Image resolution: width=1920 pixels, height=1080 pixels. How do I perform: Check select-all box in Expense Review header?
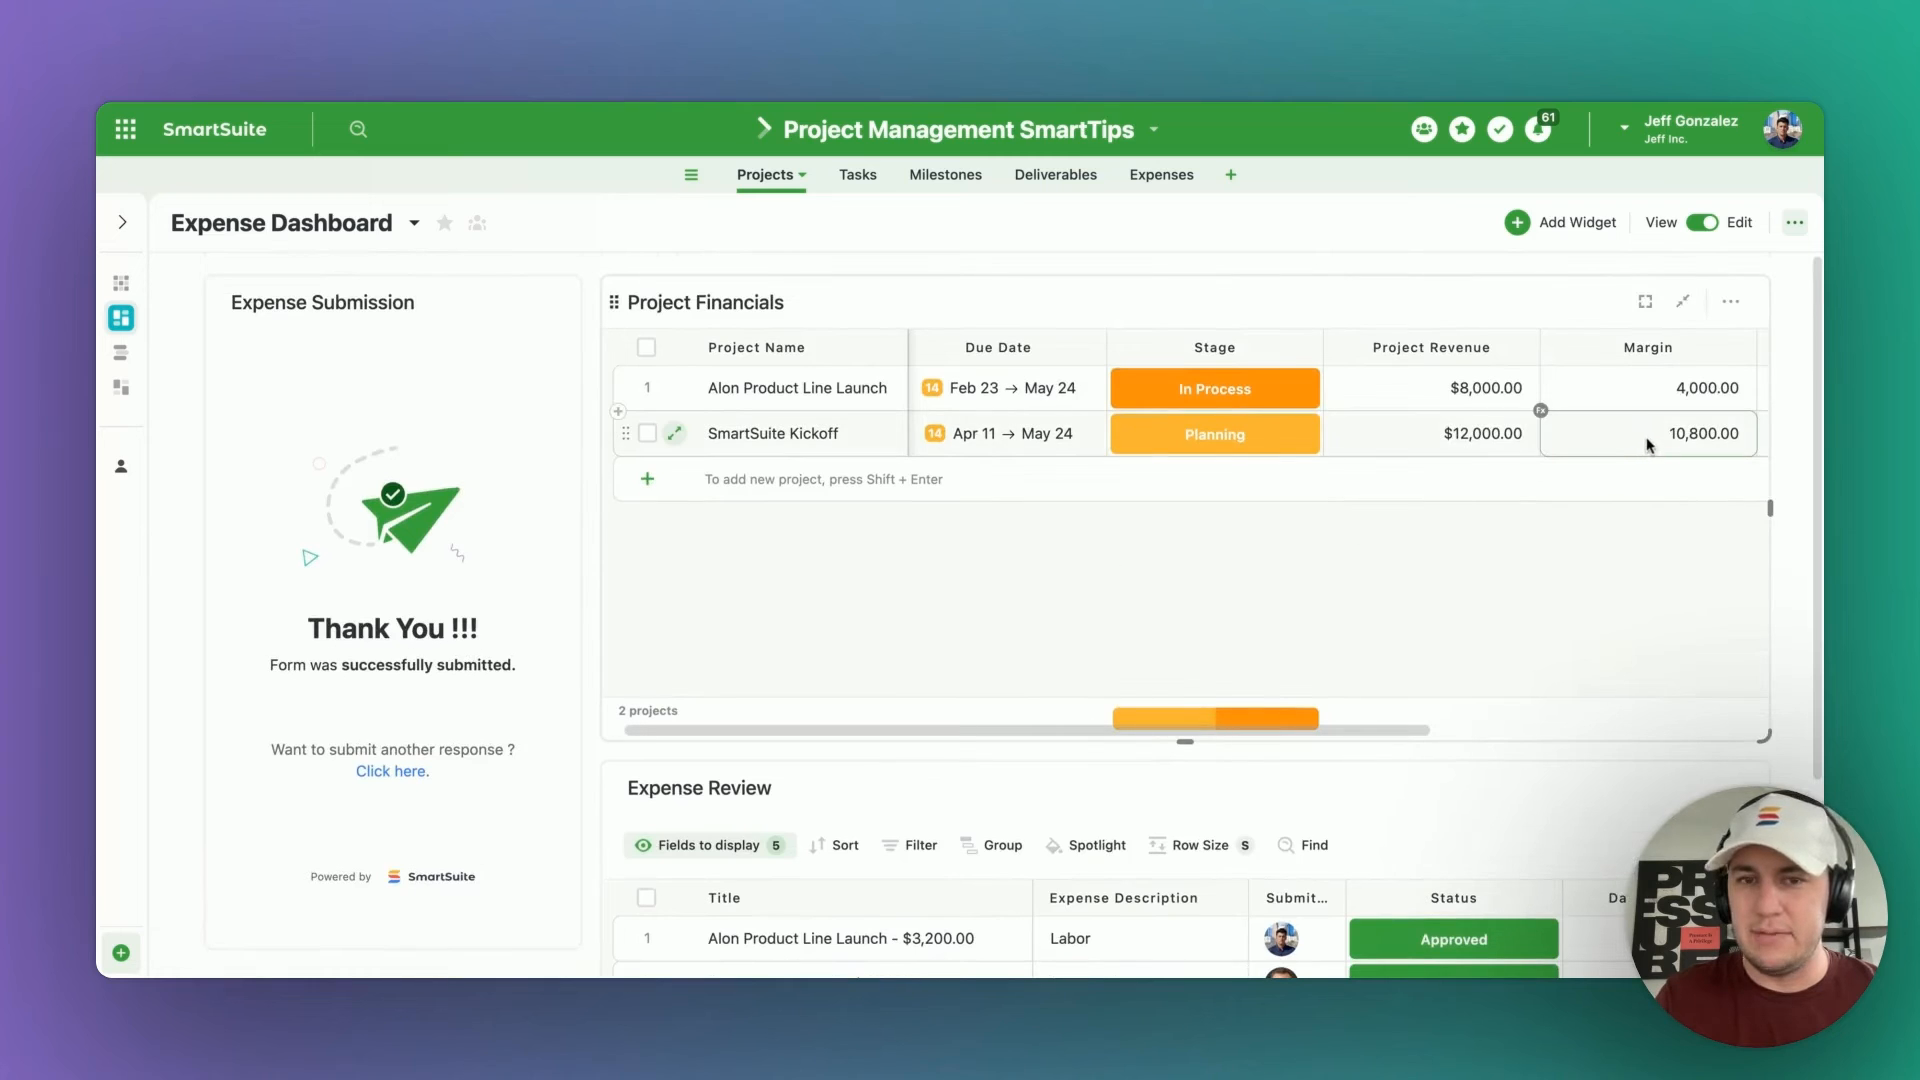pos(647,898)
